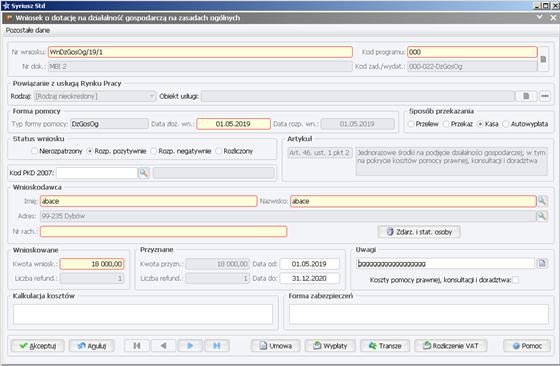Click the Uwagi text field

tap(445, 264)
